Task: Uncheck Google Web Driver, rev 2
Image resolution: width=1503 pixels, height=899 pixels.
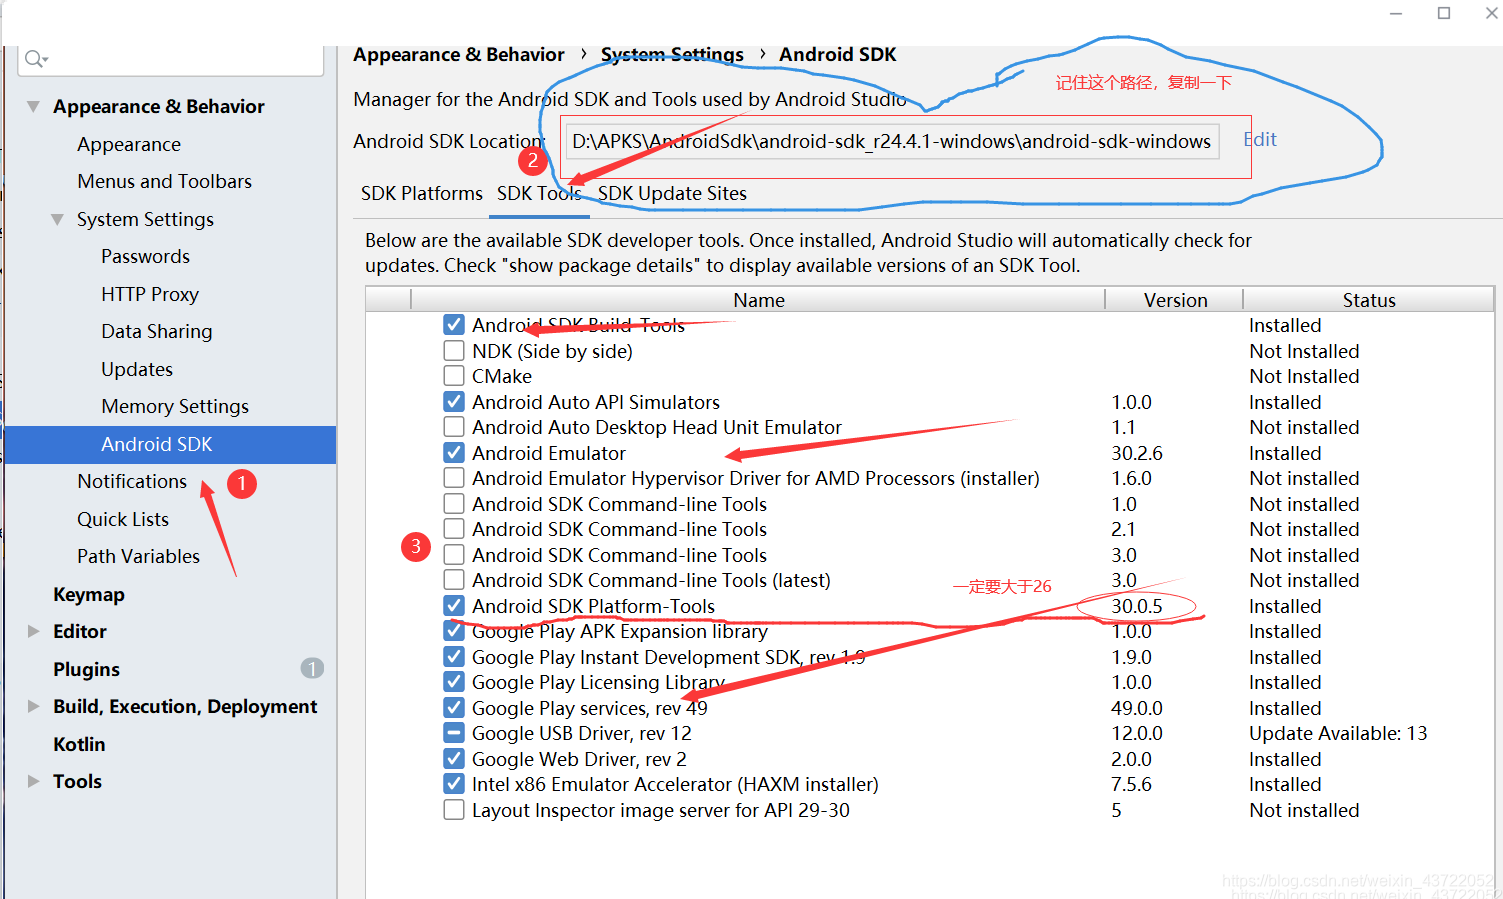Action: pyautogui.click(x=454, y=759)
